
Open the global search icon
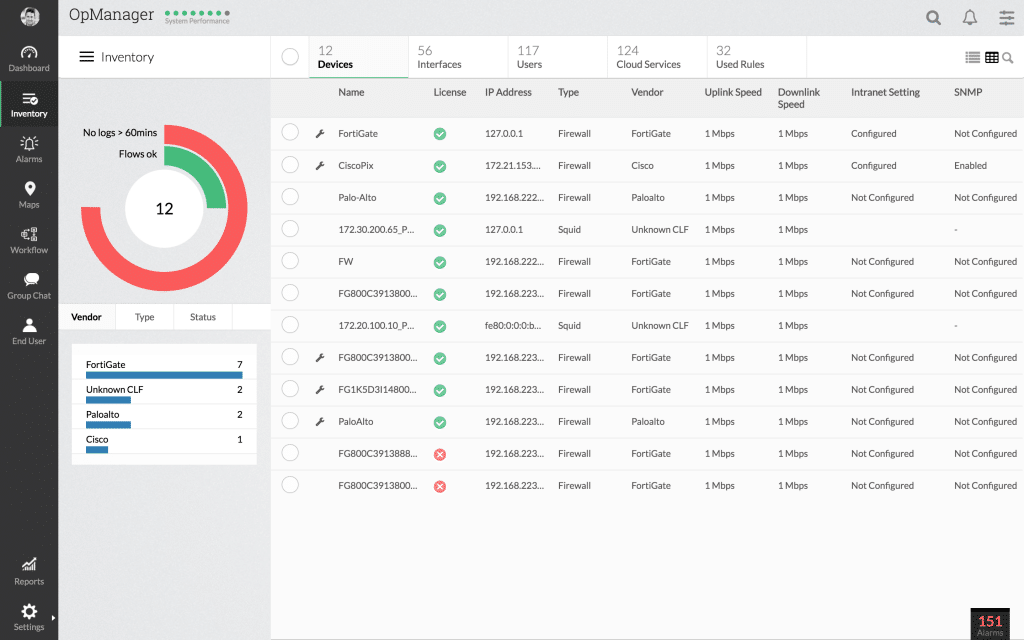[933, 17]
